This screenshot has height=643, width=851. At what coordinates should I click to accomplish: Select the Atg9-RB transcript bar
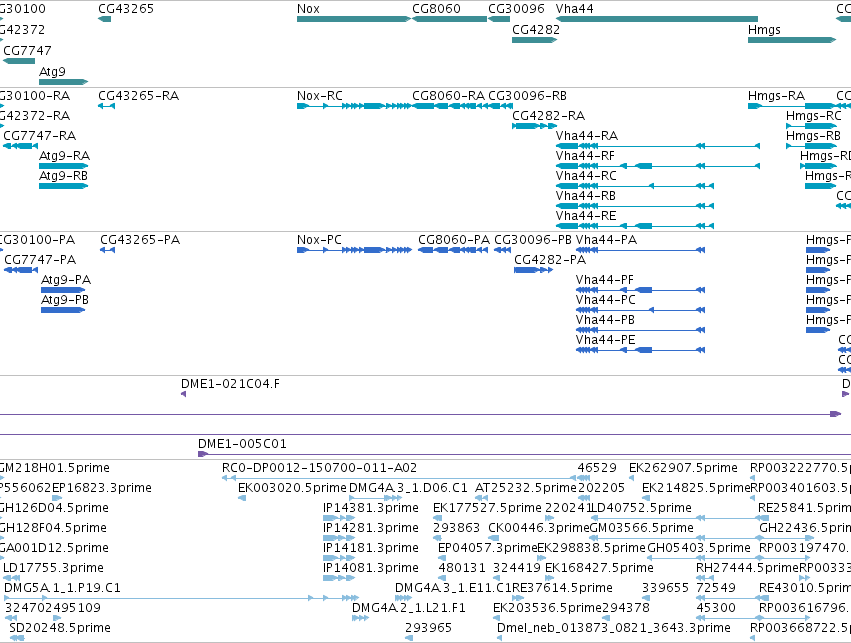point(63,186)
